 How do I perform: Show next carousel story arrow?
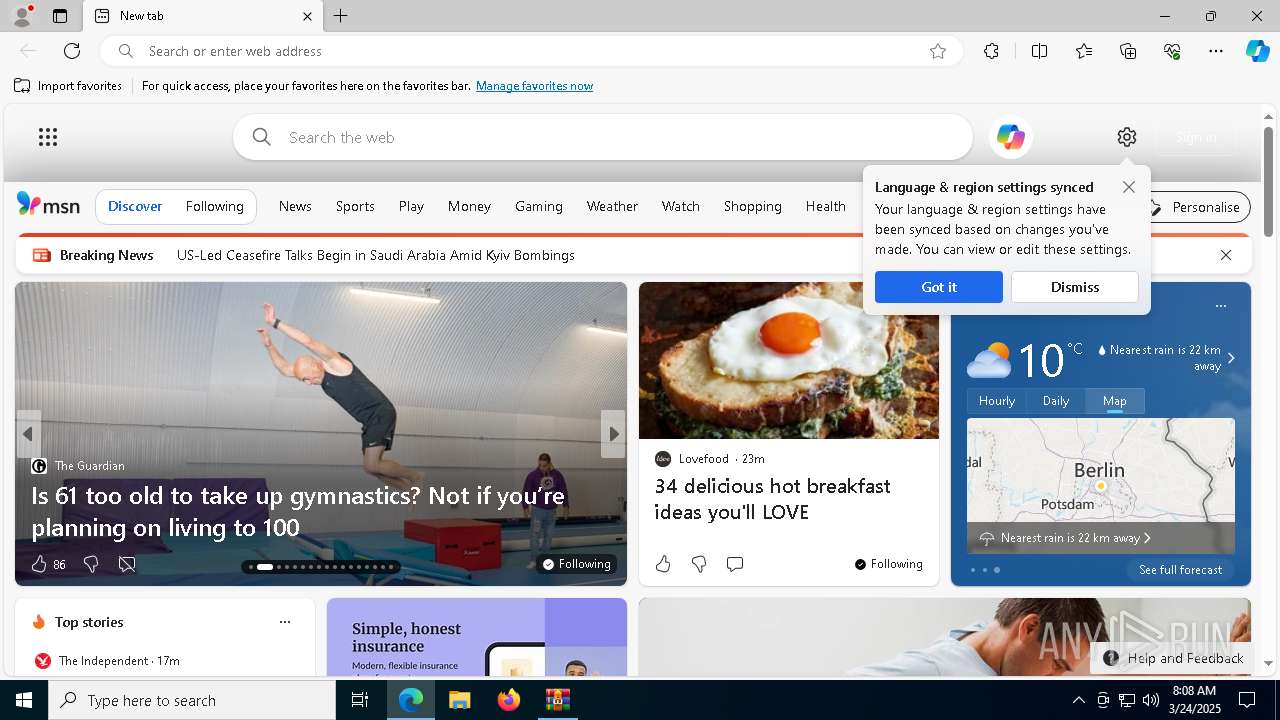(614, 434)
